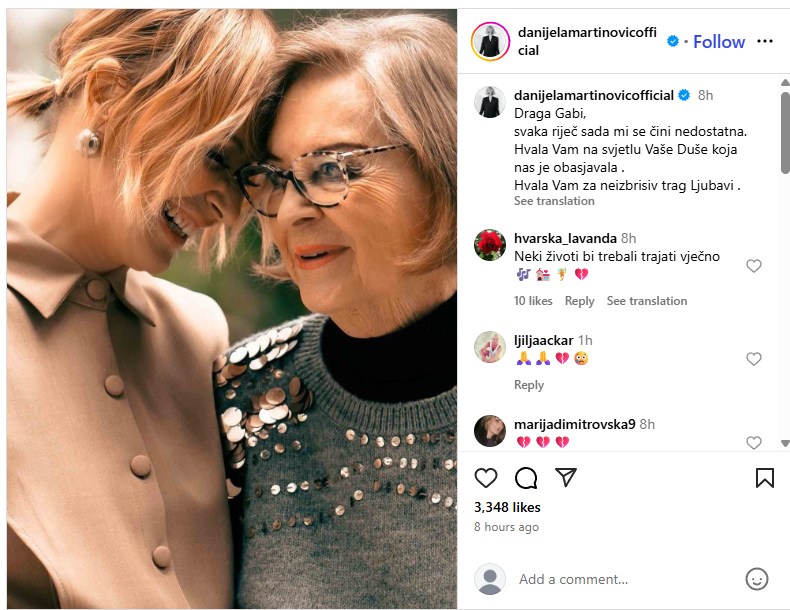The image size is (790, 610).
Task: Like marijadimitrovska9's comment
Action: (x=754, y=442)
